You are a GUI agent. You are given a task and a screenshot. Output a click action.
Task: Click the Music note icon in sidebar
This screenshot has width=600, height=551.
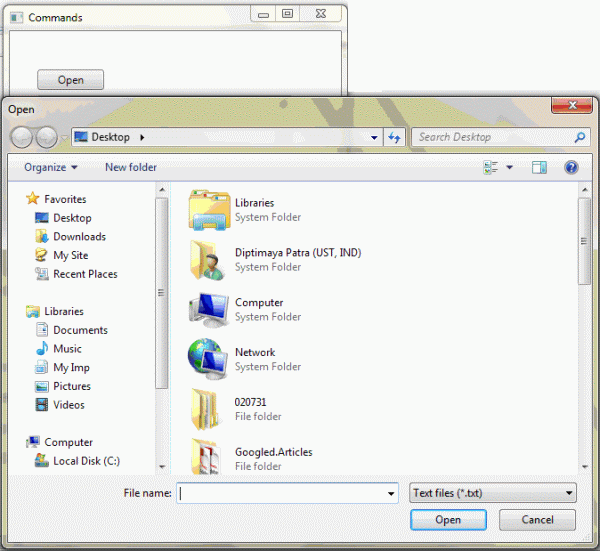click(41, 348)
